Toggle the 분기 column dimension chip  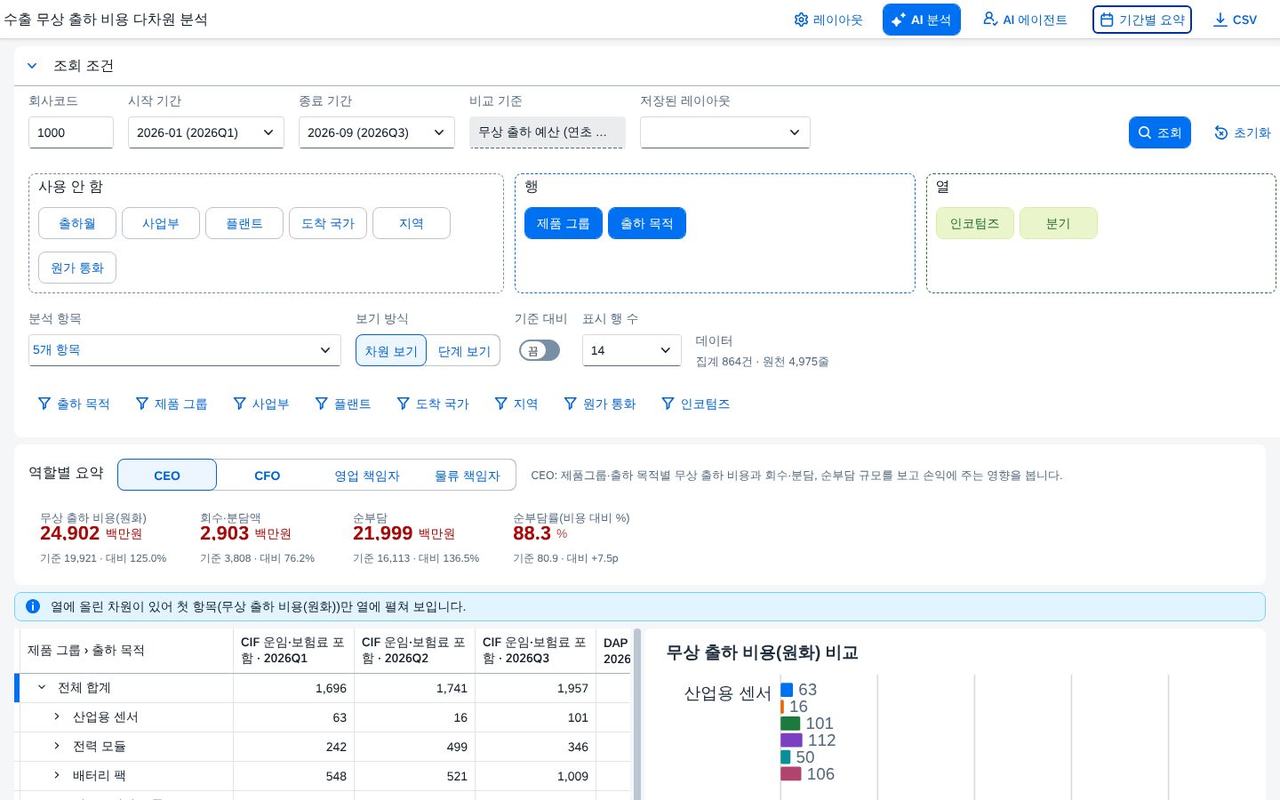[x=1058, y=223]
